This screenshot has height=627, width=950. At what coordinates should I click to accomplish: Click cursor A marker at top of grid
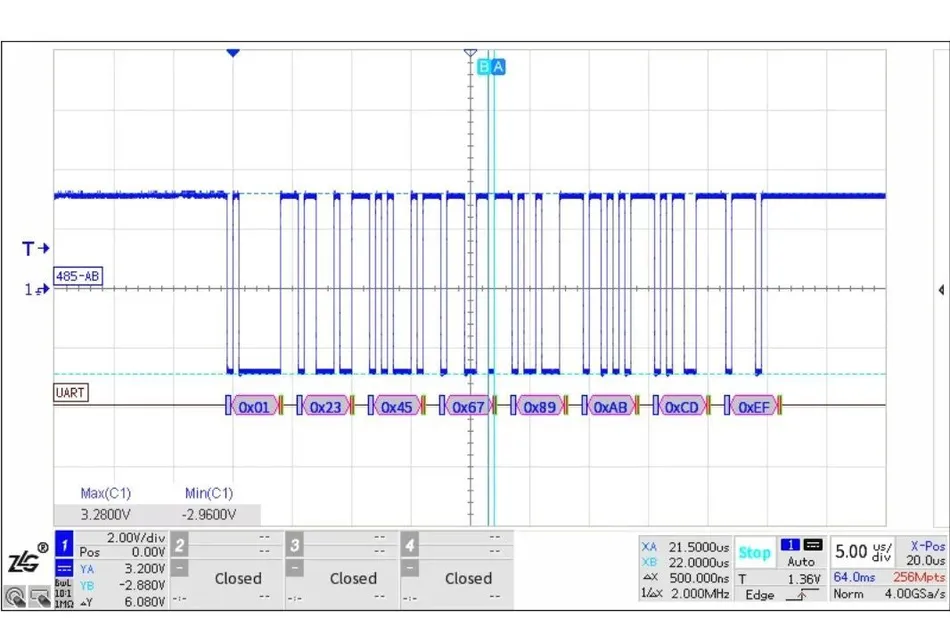coord(499,67)
